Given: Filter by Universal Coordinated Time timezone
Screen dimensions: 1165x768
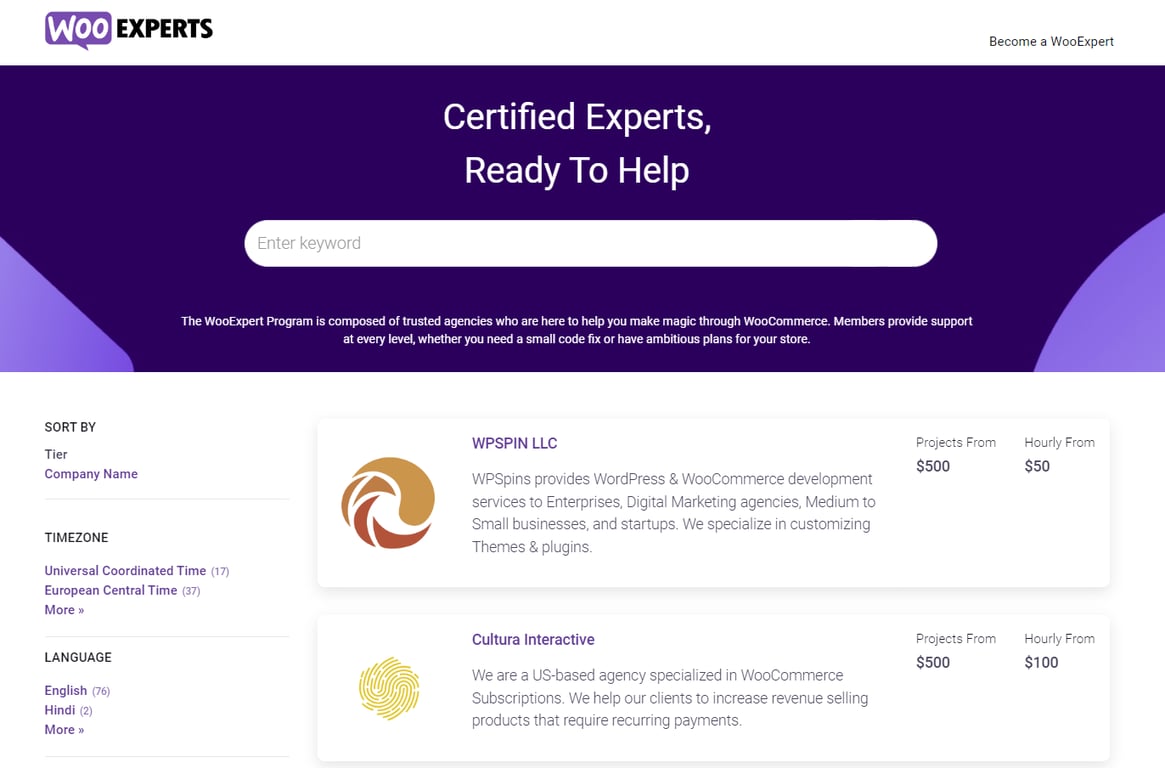Looking at the screenshot, I should [126, 570].
